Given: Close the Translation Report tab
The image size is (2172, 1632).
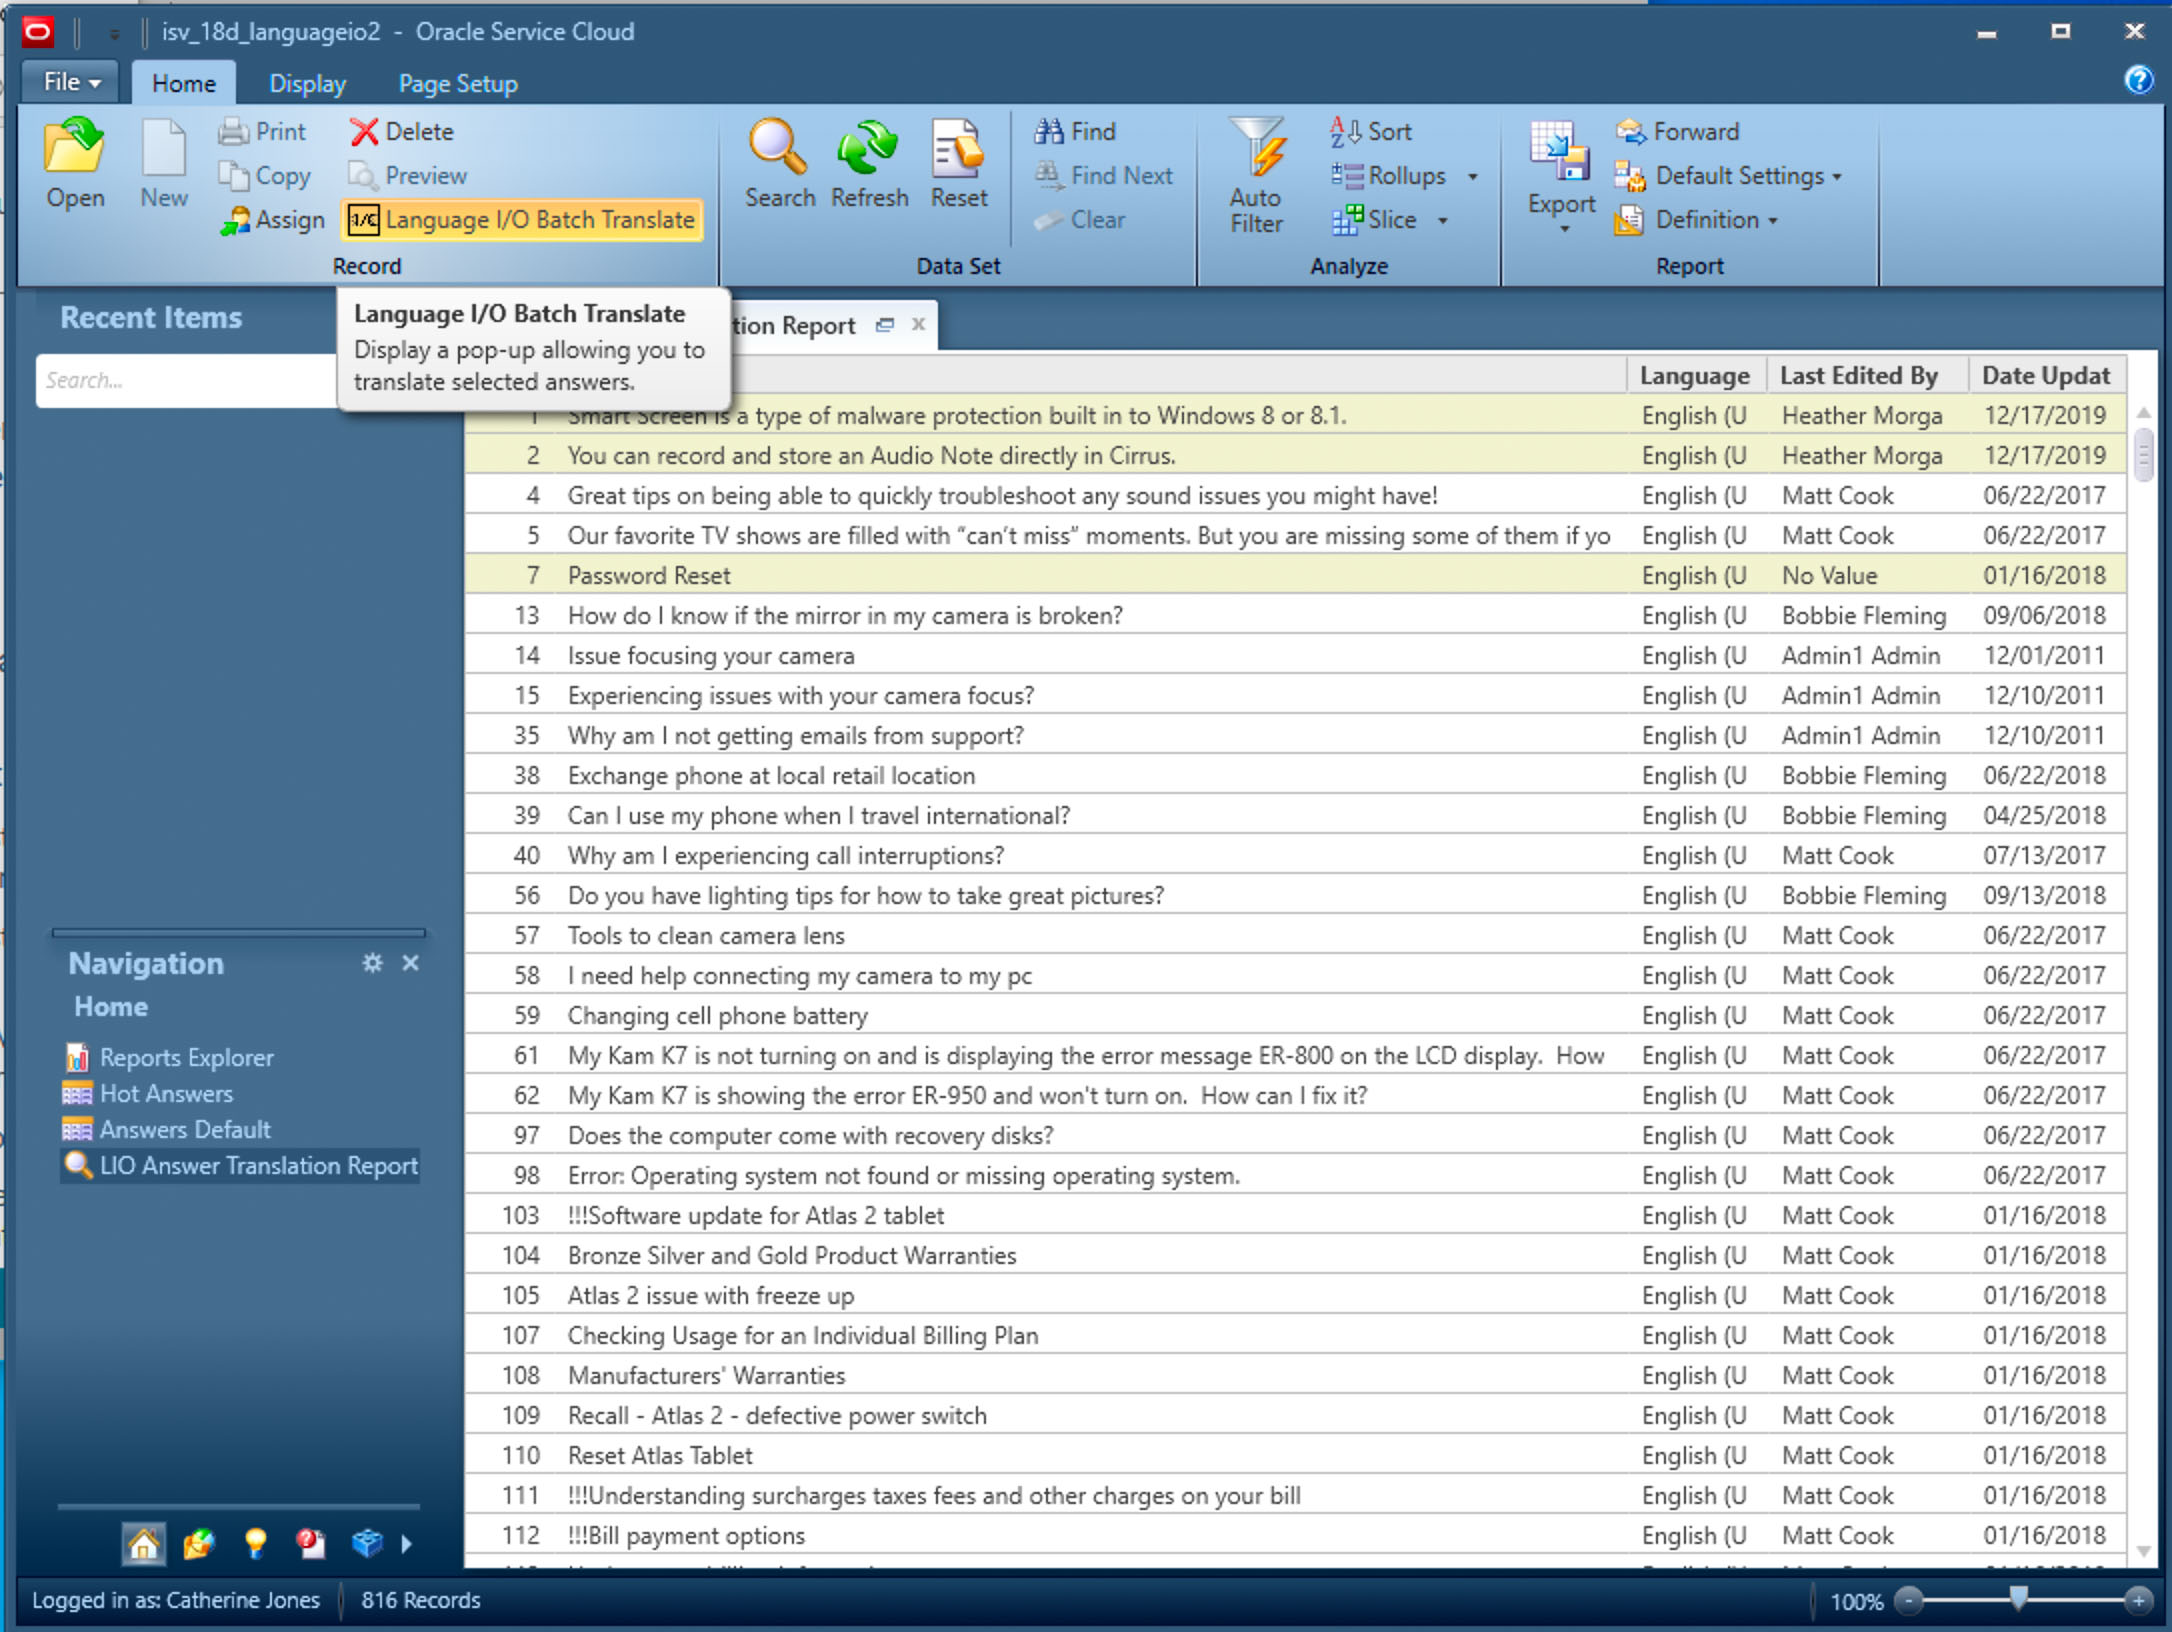Looking at the screenshot, I should pos(918,324).
